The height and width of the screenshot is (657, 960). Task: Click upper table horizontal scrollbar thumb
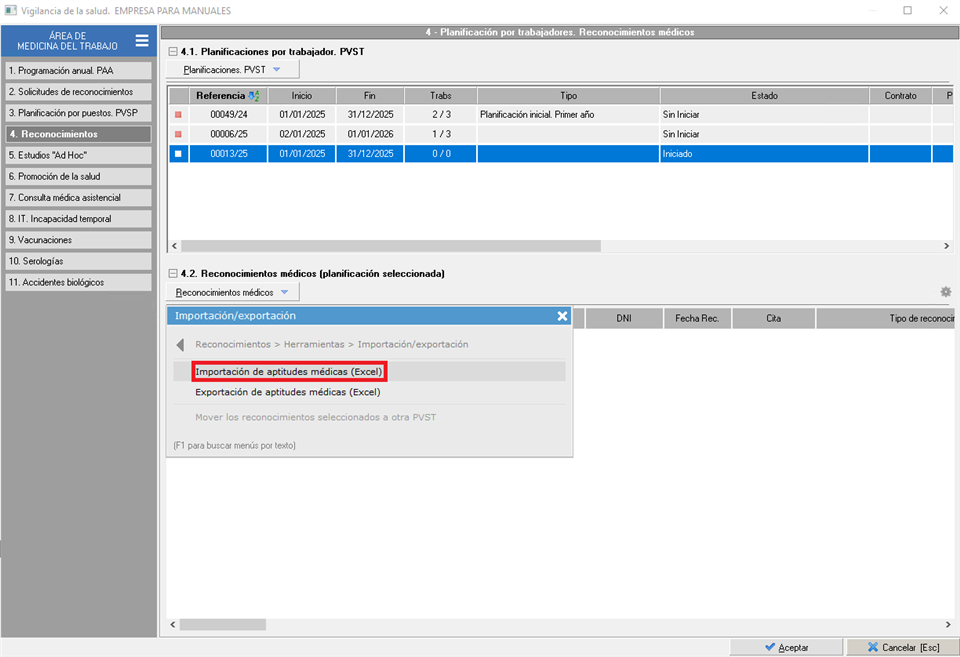[x=391, y=246]
